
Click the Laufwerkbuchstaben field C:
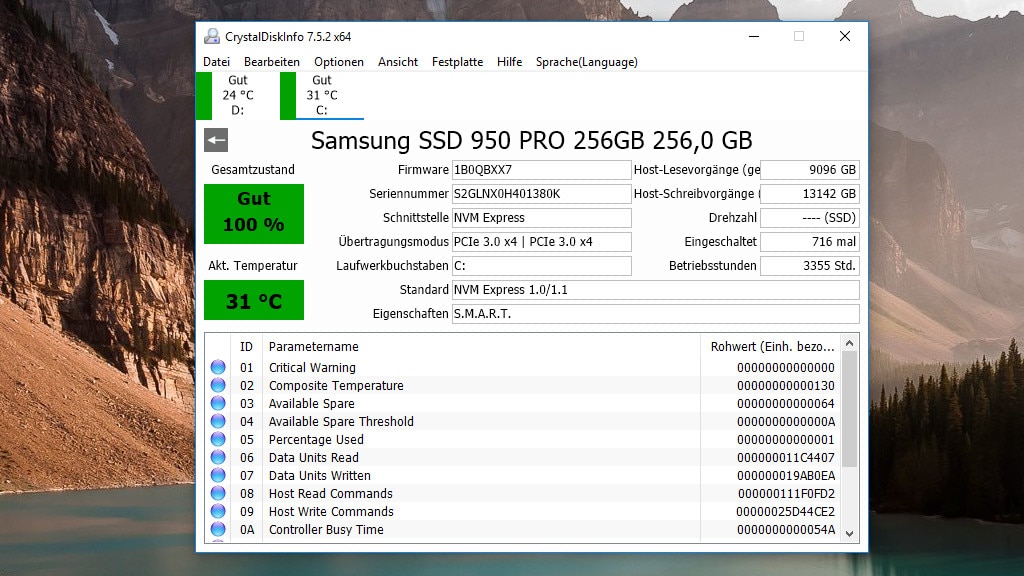coord(541,266)
